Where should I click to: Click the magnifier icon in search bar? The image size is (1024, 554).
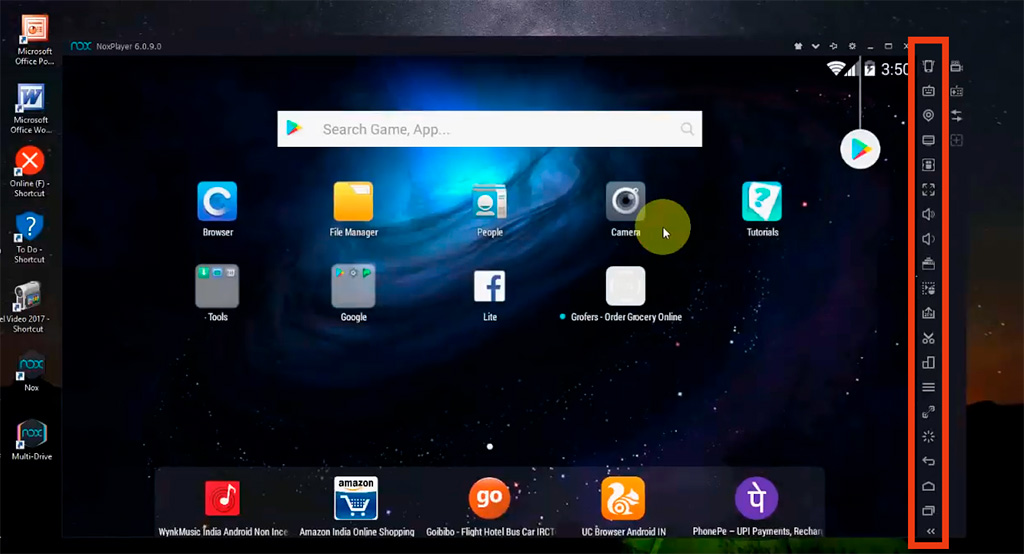pyautogui.click(x=687, y=129)
